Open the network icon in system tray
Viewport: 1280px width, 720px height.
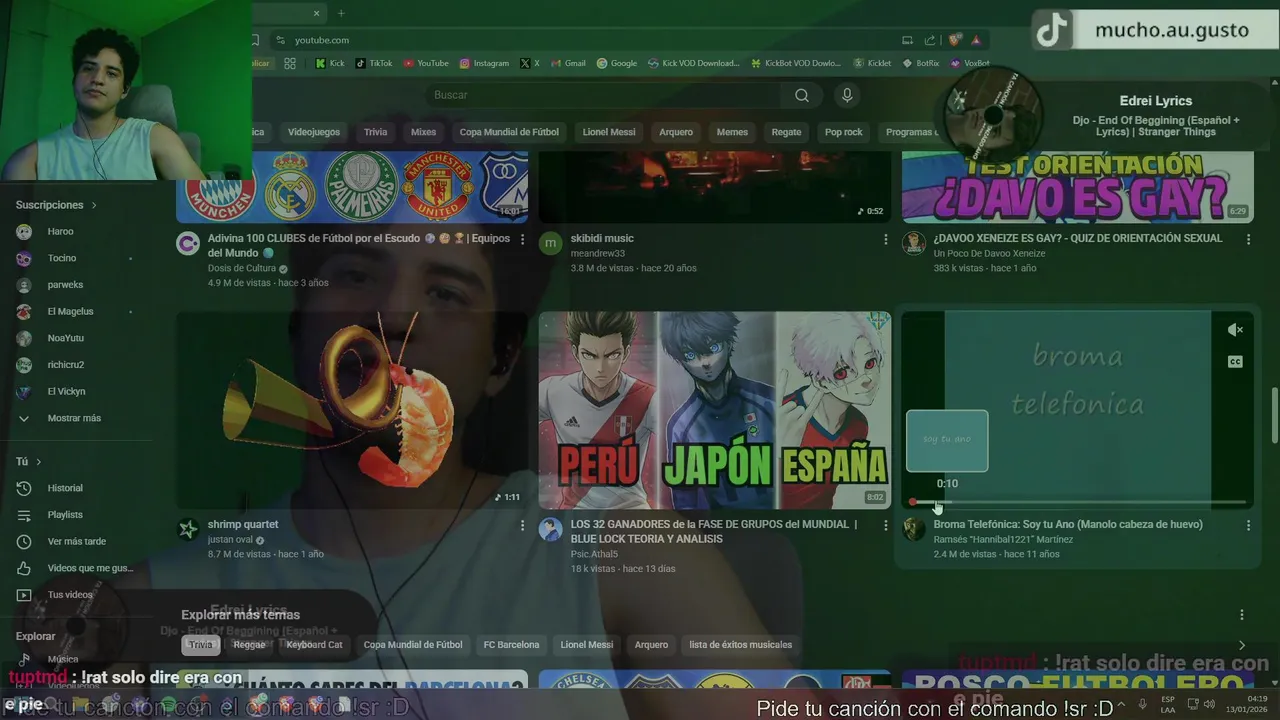[1193, 704]
